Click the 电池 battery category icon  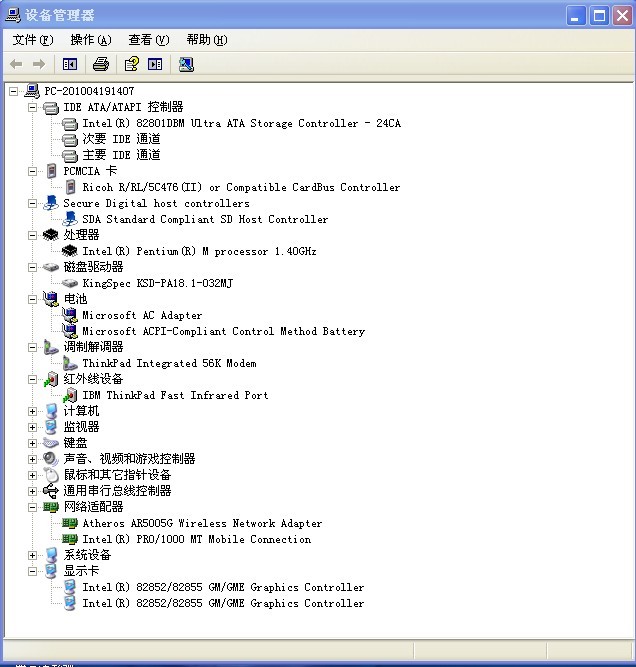click(x=51, y=299)
